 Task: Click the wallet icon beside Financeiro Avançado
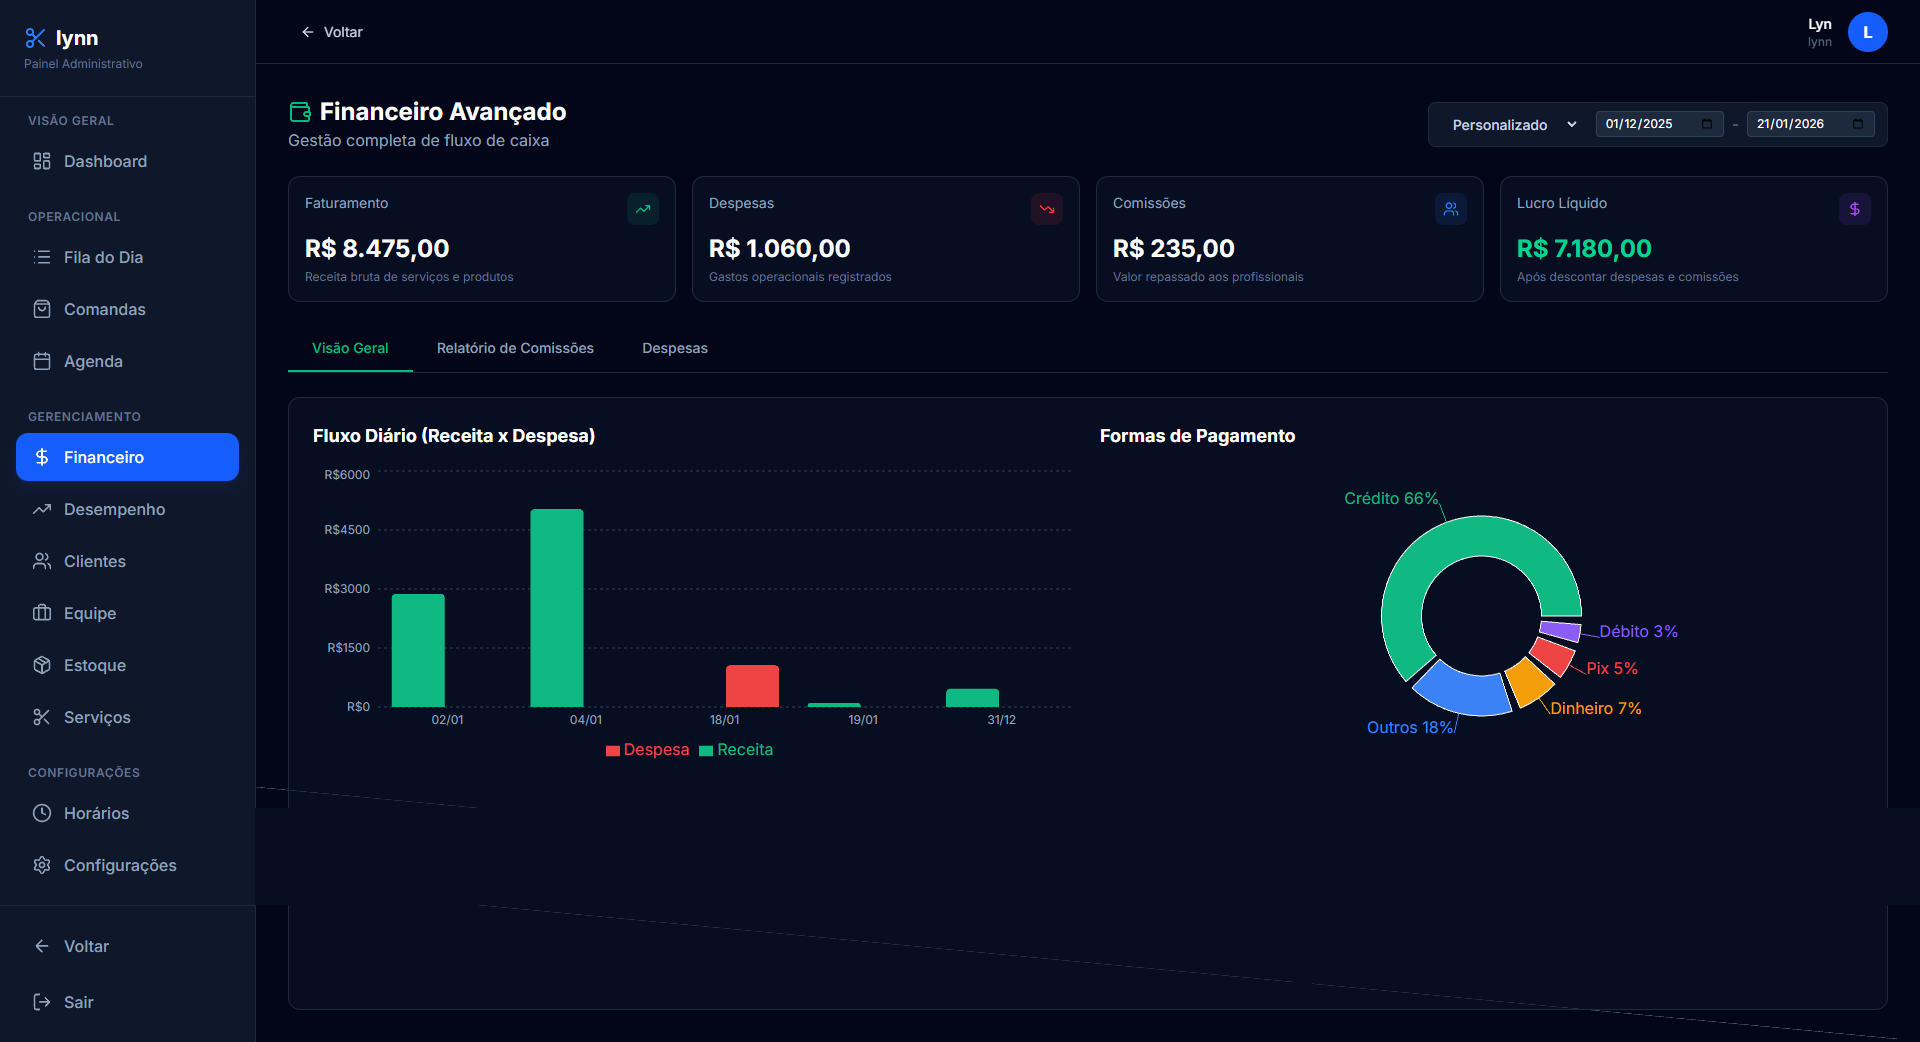pos(300,112)
